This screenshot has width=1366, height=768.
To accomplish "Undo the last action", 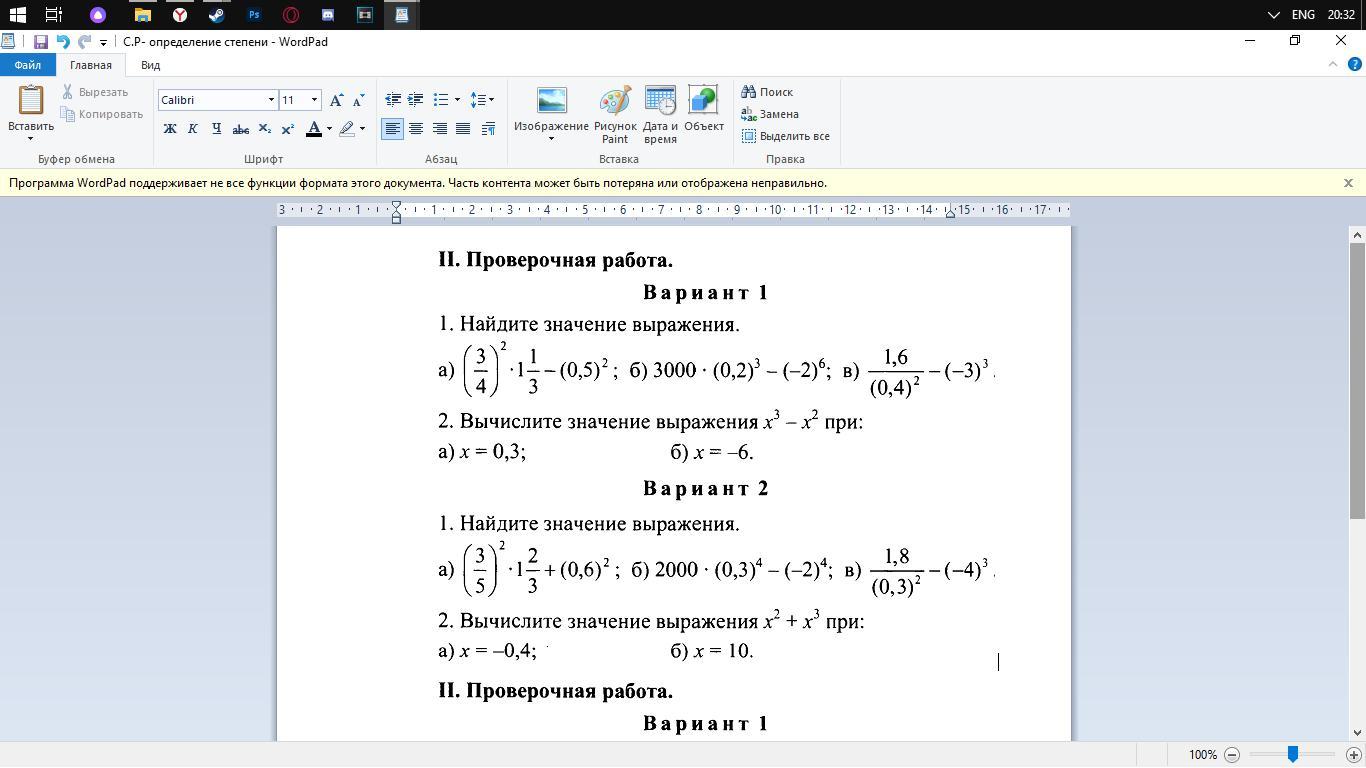I will tap(63, 42).
